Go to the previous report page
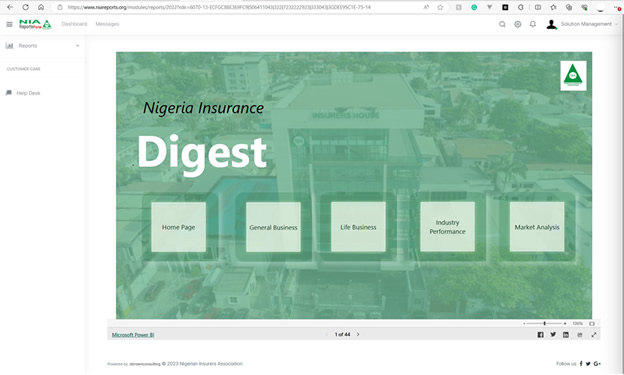The height and width of the screenshot is (375, 624). pos(327,334)
